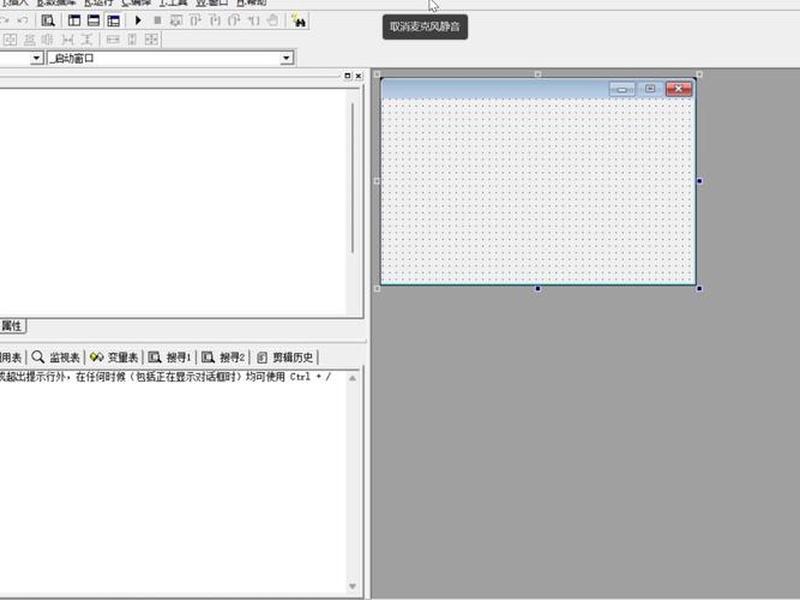The height and width of the screenshot is (600, 800).
Task: Click the left-panel layout toolbar icon
Action: click(74, 21)
